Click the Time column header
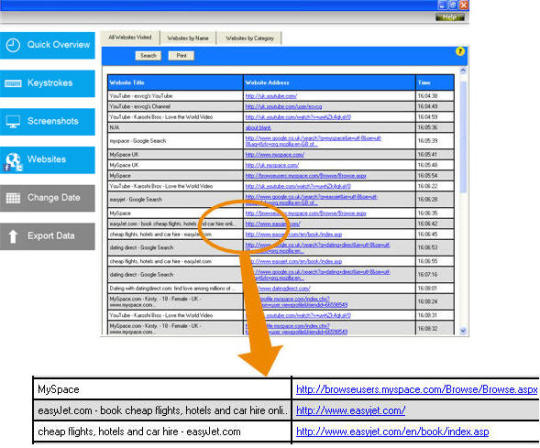The image size is (540, 448). 435,83
